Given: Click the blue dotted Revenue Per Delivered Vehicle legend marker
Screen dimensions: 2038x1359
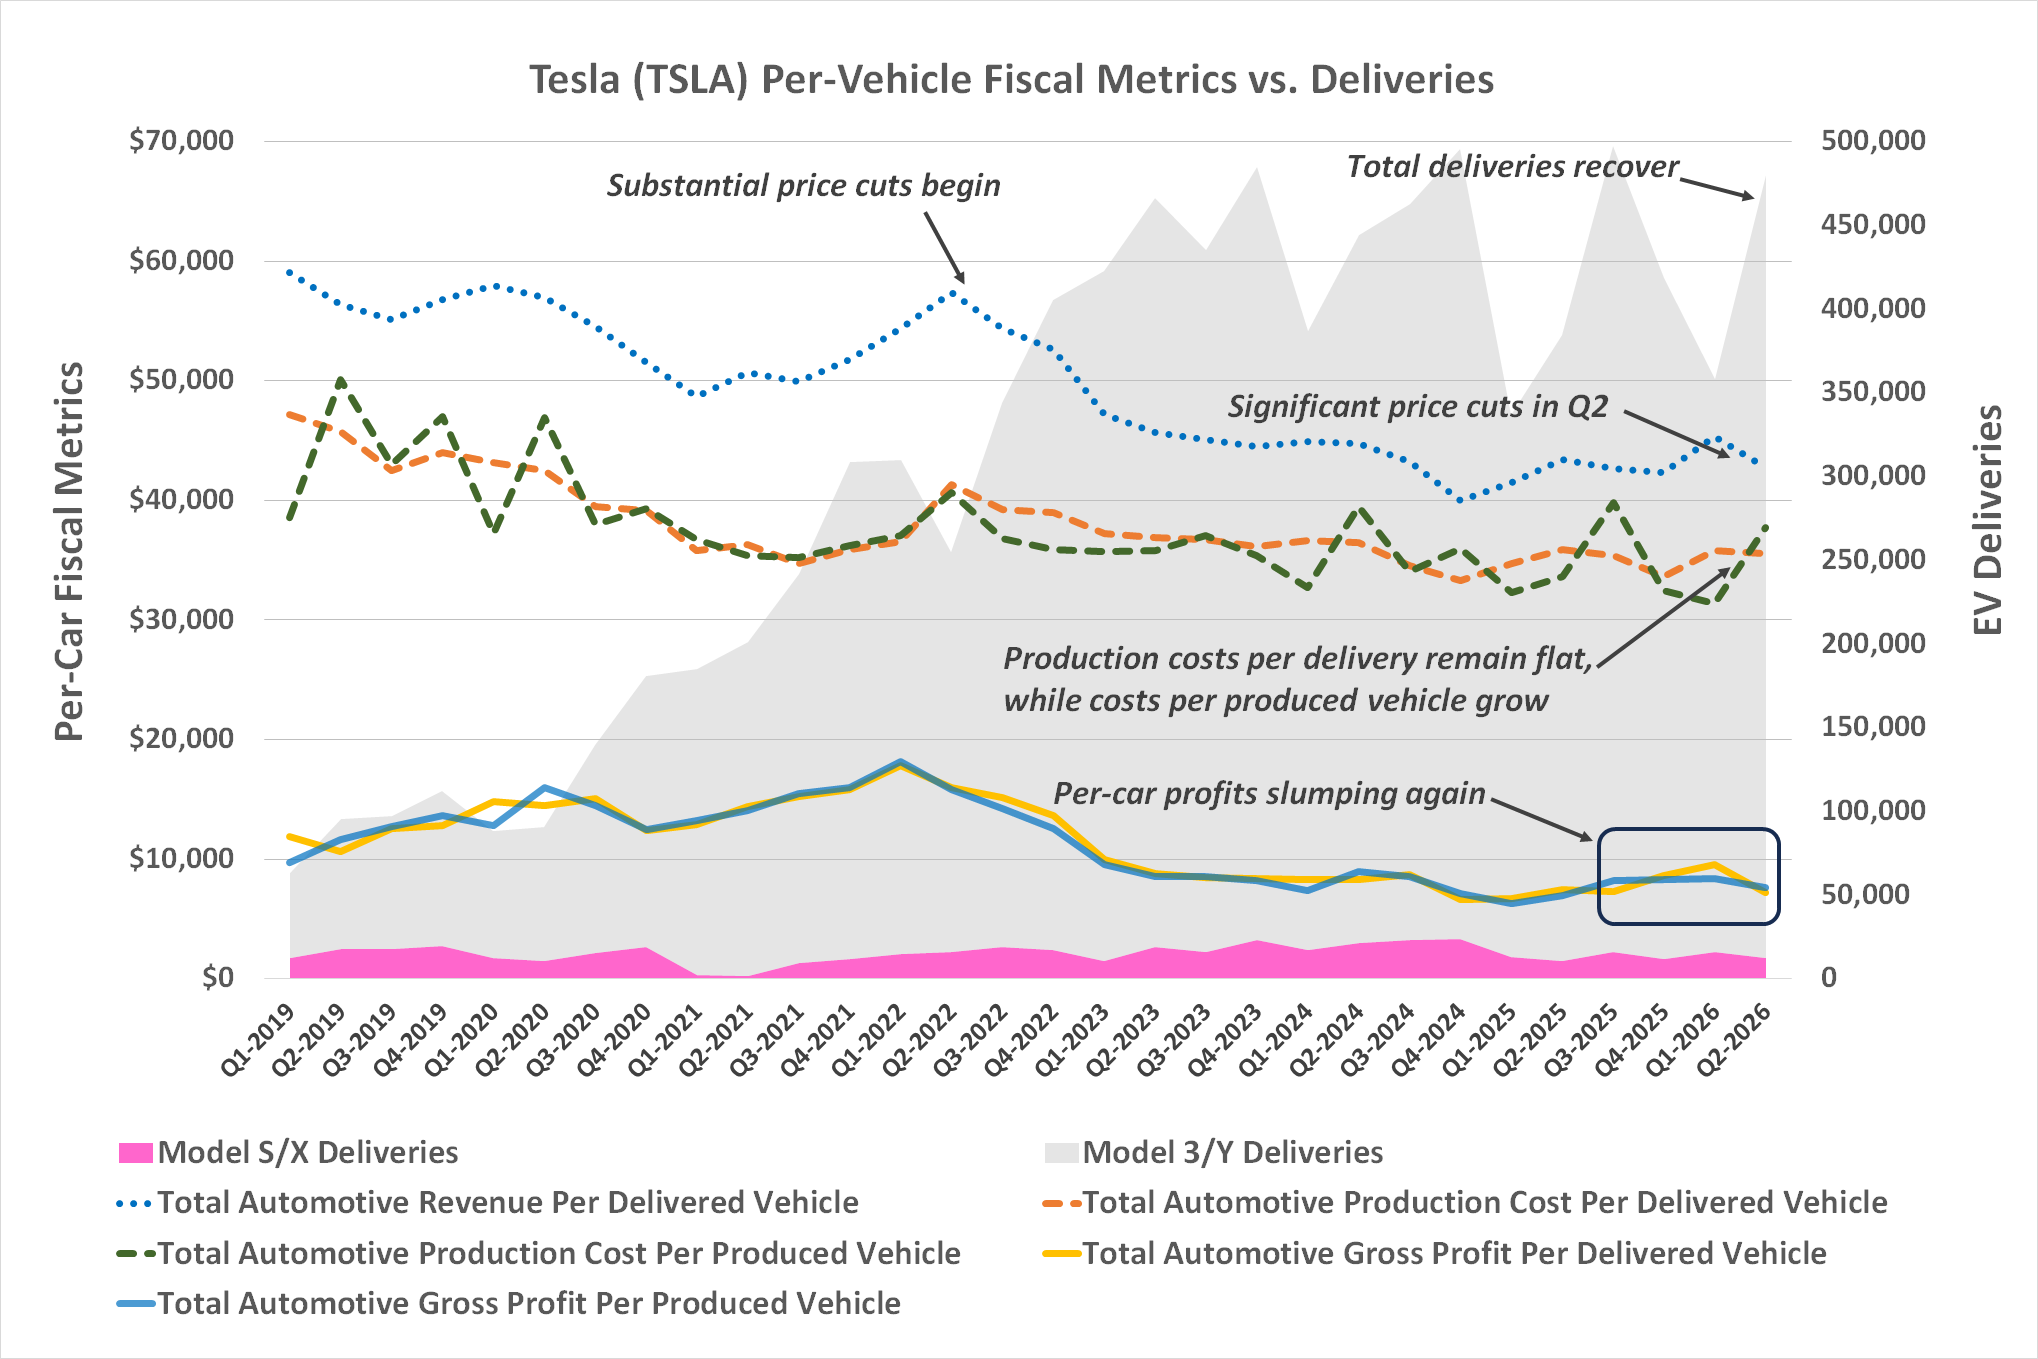Looking at the screenshot, I should [x=135, y=1203].
